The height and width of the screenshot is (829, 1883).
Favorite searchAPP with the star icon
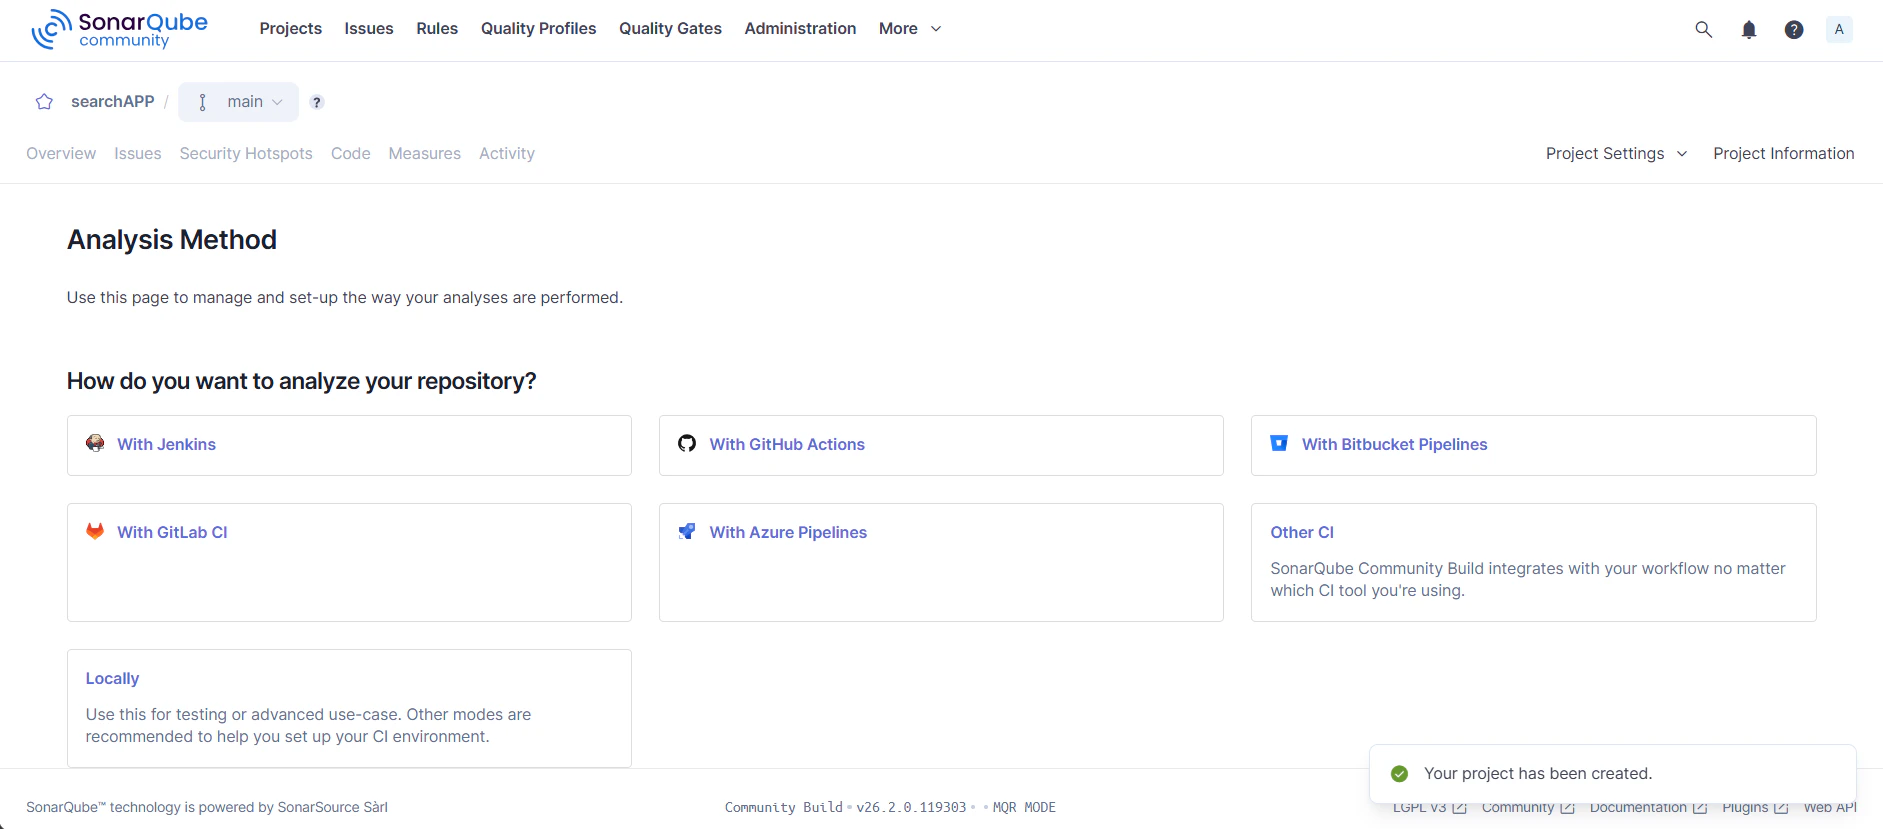click(x=44, y=102)
